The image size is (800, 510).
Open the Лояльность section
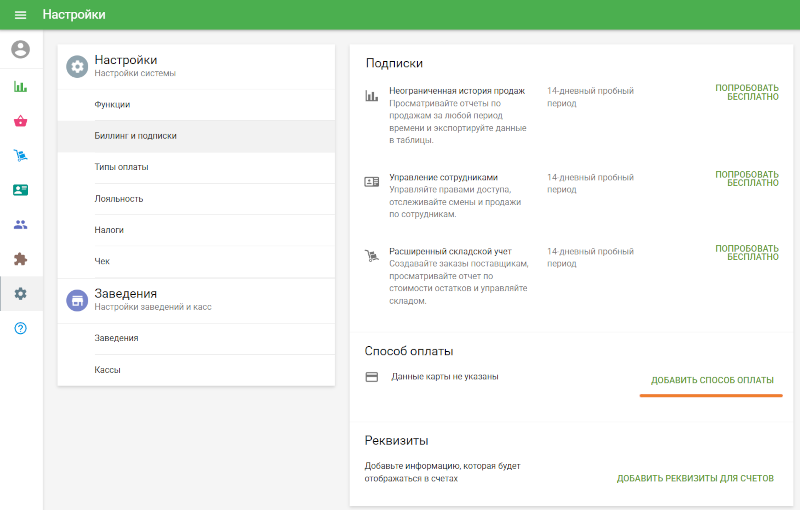[118, 198]
